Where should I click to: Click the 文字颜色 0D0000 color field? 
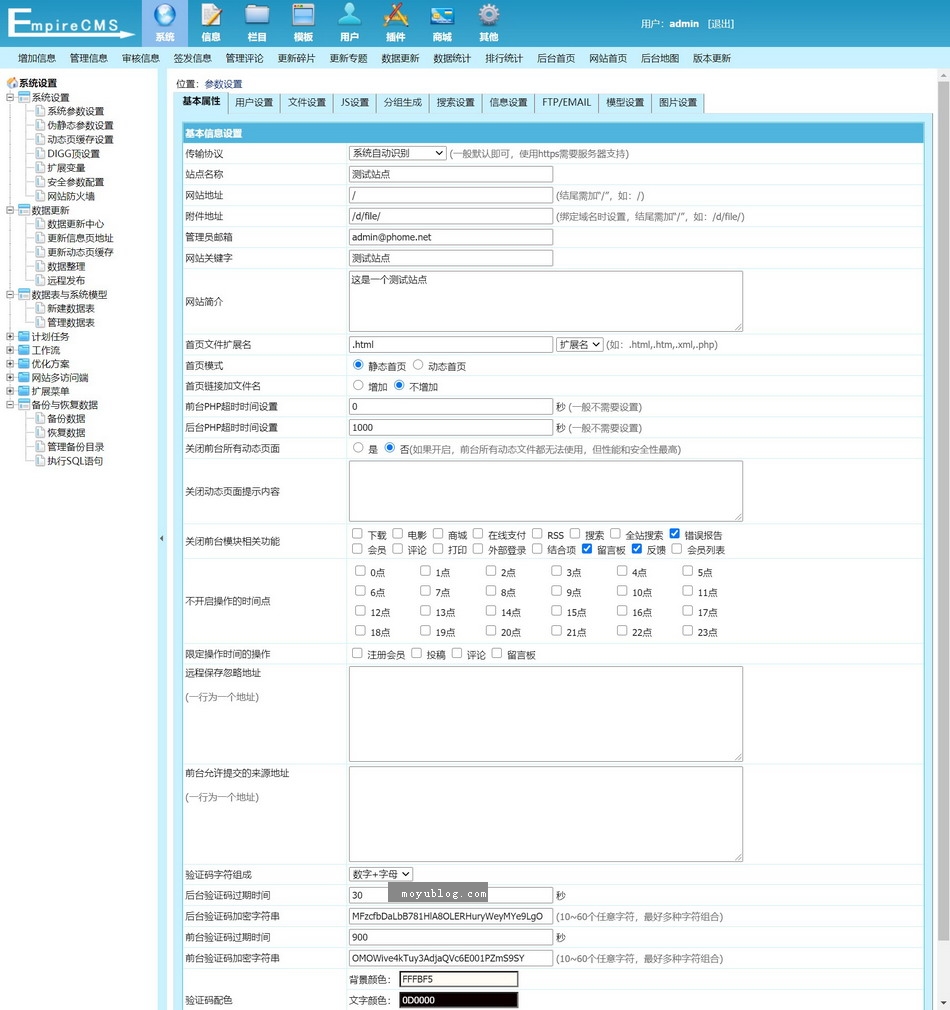(x=459, y=1000)
